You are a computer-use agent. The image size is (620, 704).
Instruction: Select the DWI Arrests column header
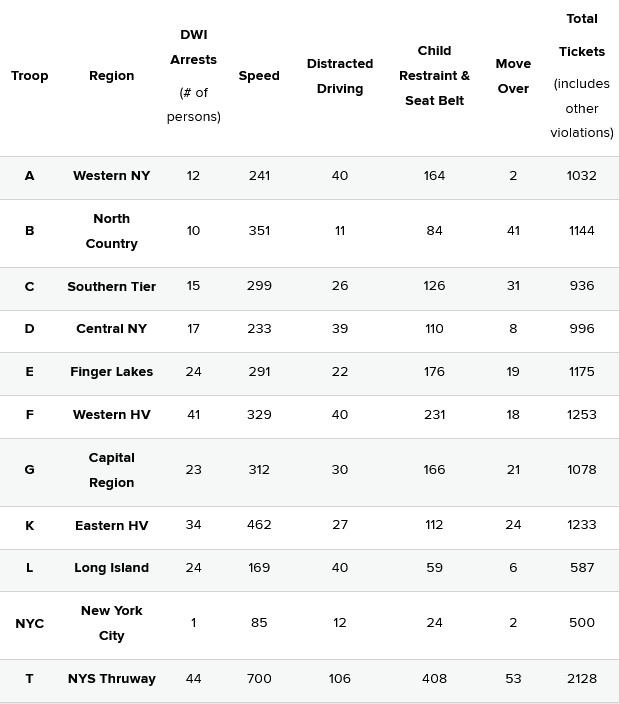point(193,75)
